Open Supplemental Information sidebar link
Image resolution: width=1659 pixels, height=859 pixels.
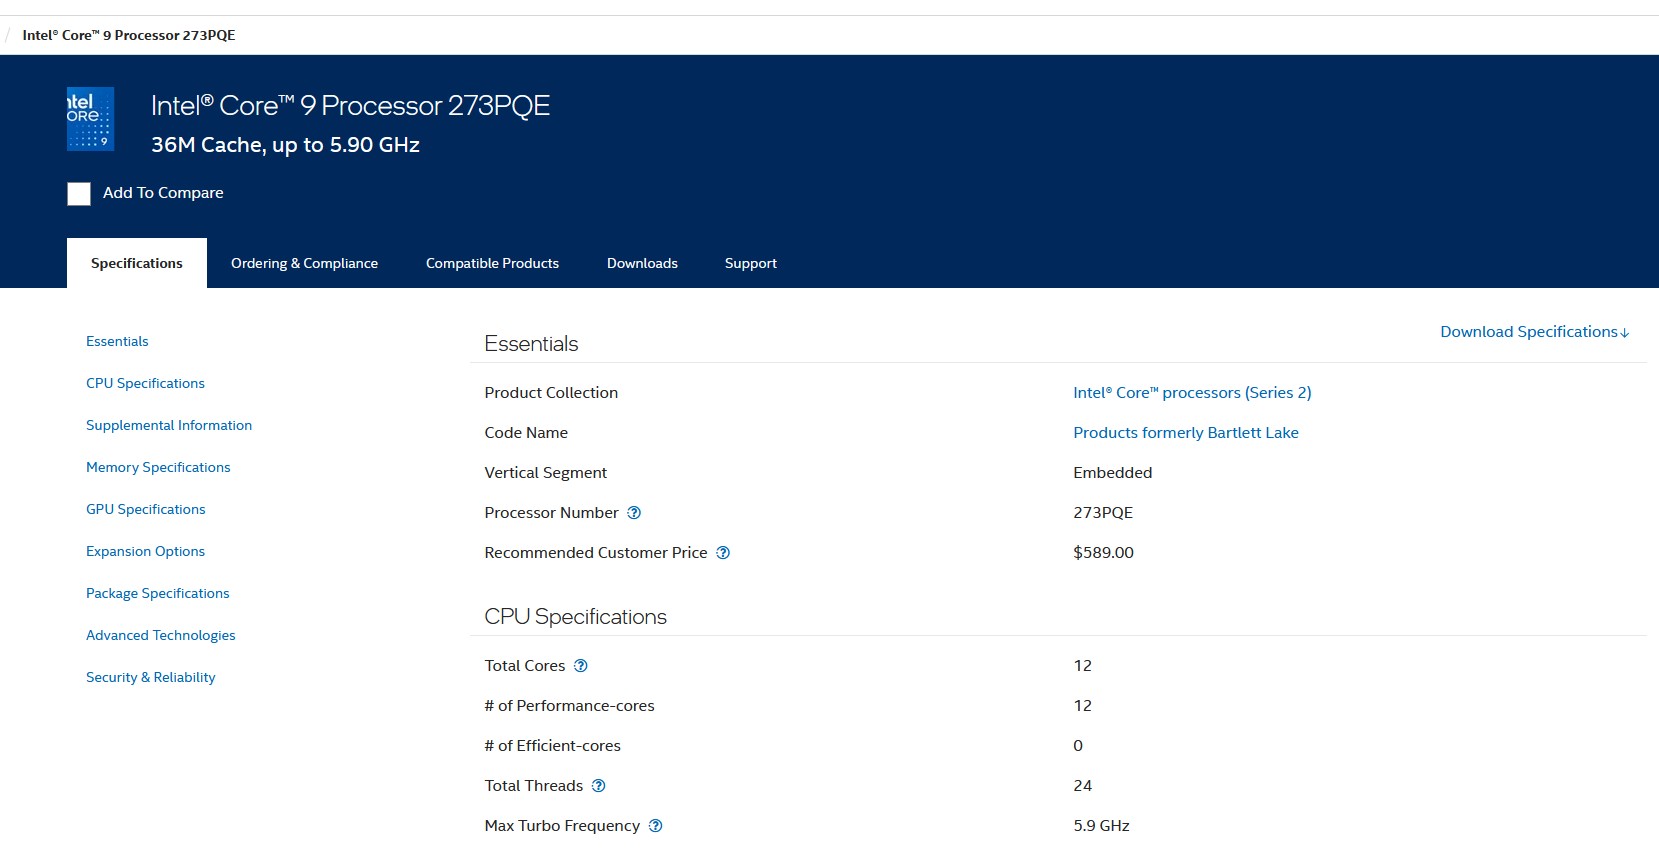(x=169, y=425)
